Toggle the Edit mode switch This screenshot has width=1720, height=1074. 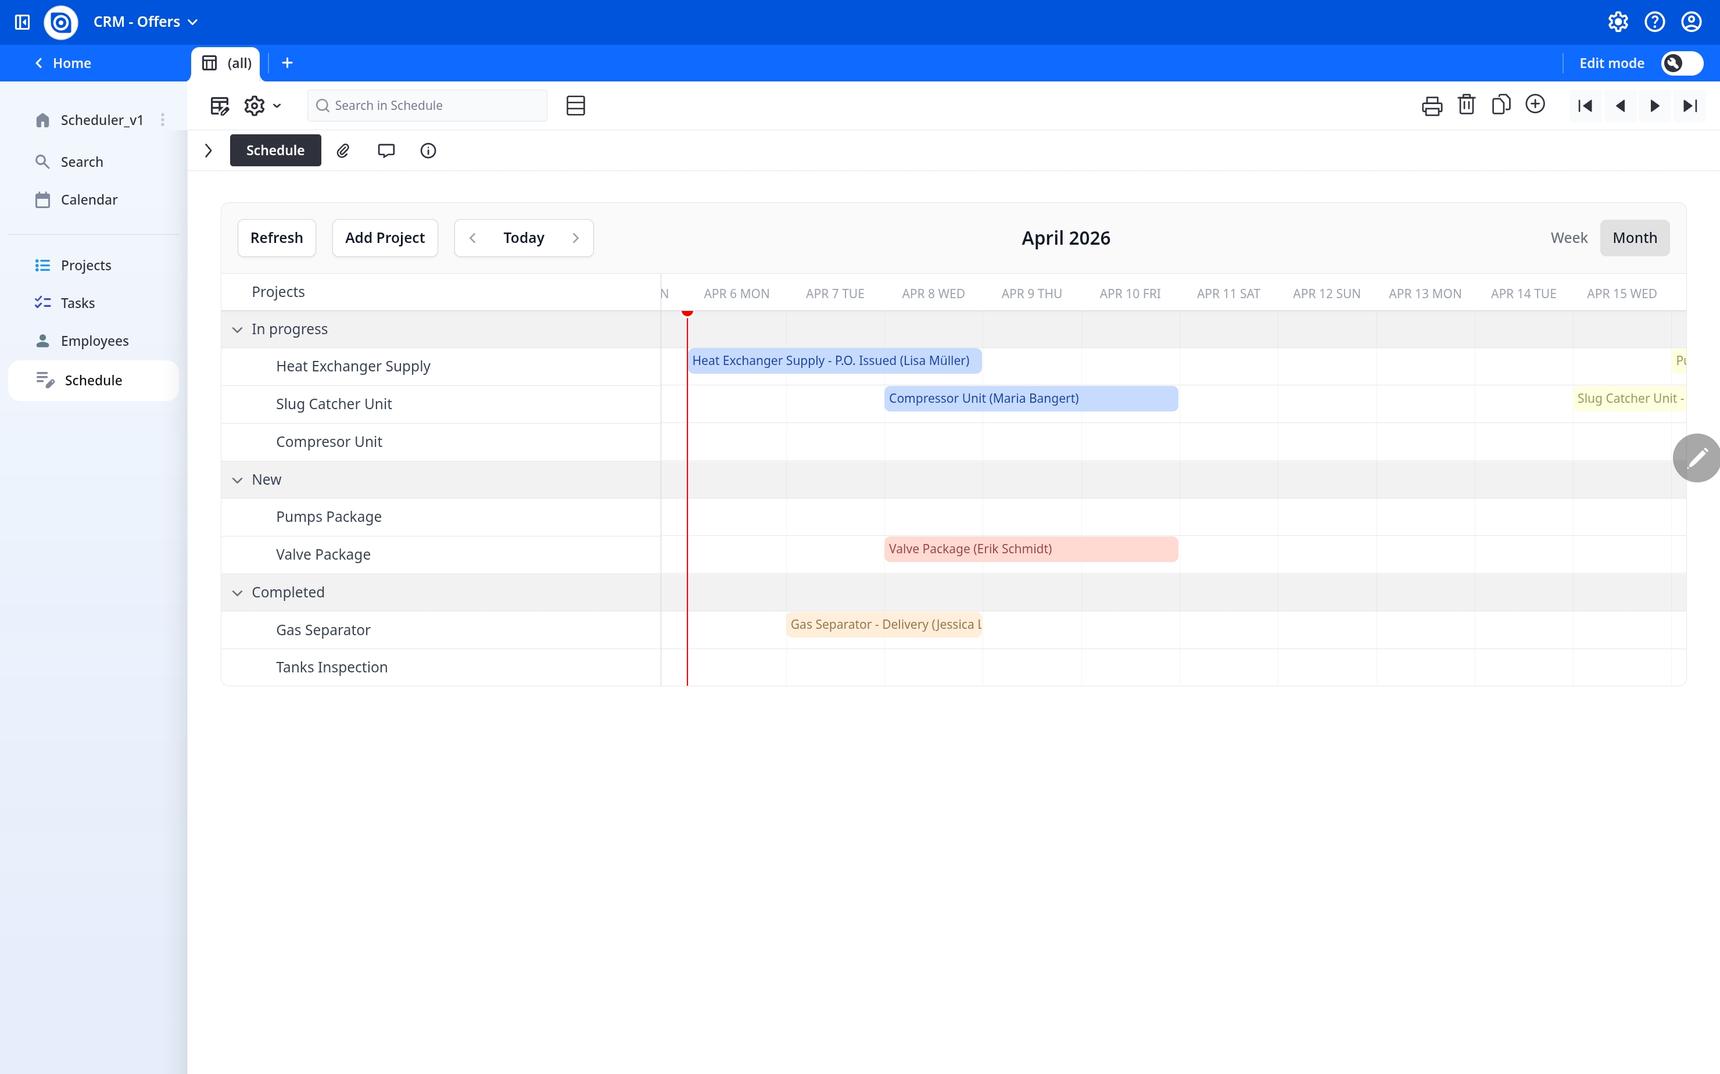pos(1681,63)
